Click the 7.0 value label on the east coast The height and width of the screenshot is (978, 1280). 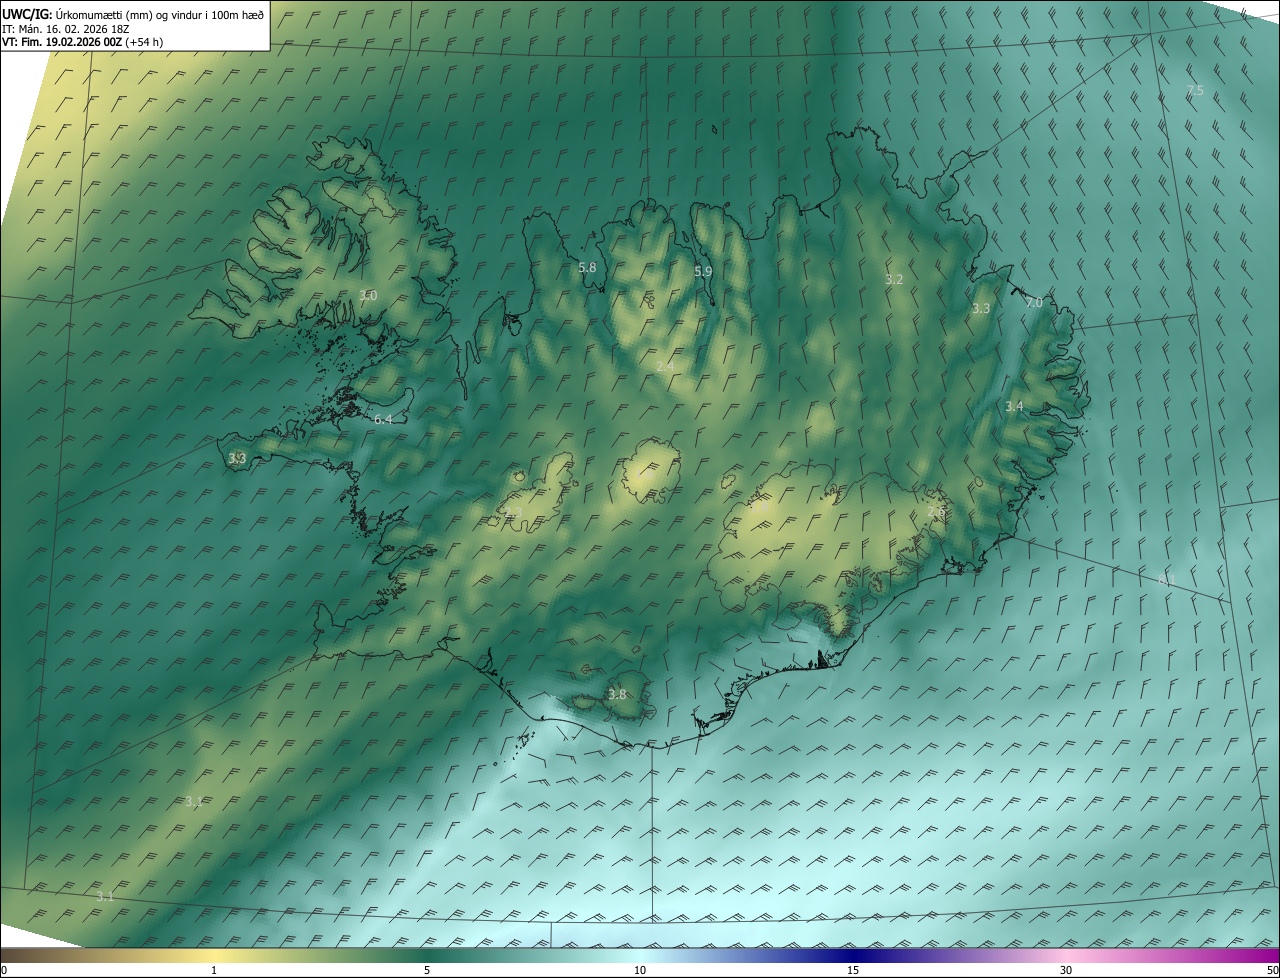click(x=1034, y=302)
